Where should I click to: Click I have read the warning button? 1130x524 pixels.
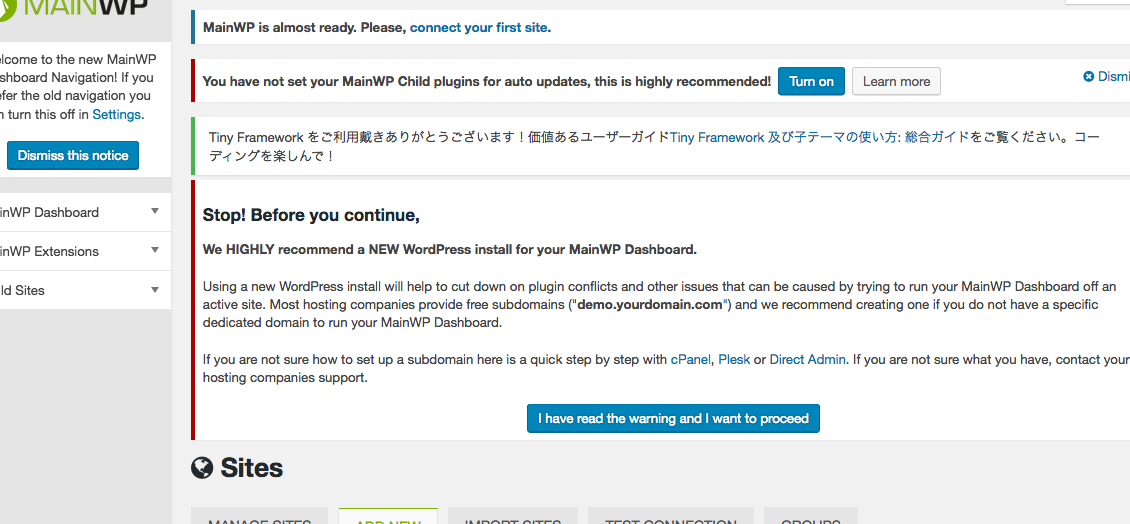click(x=673, y=418)
